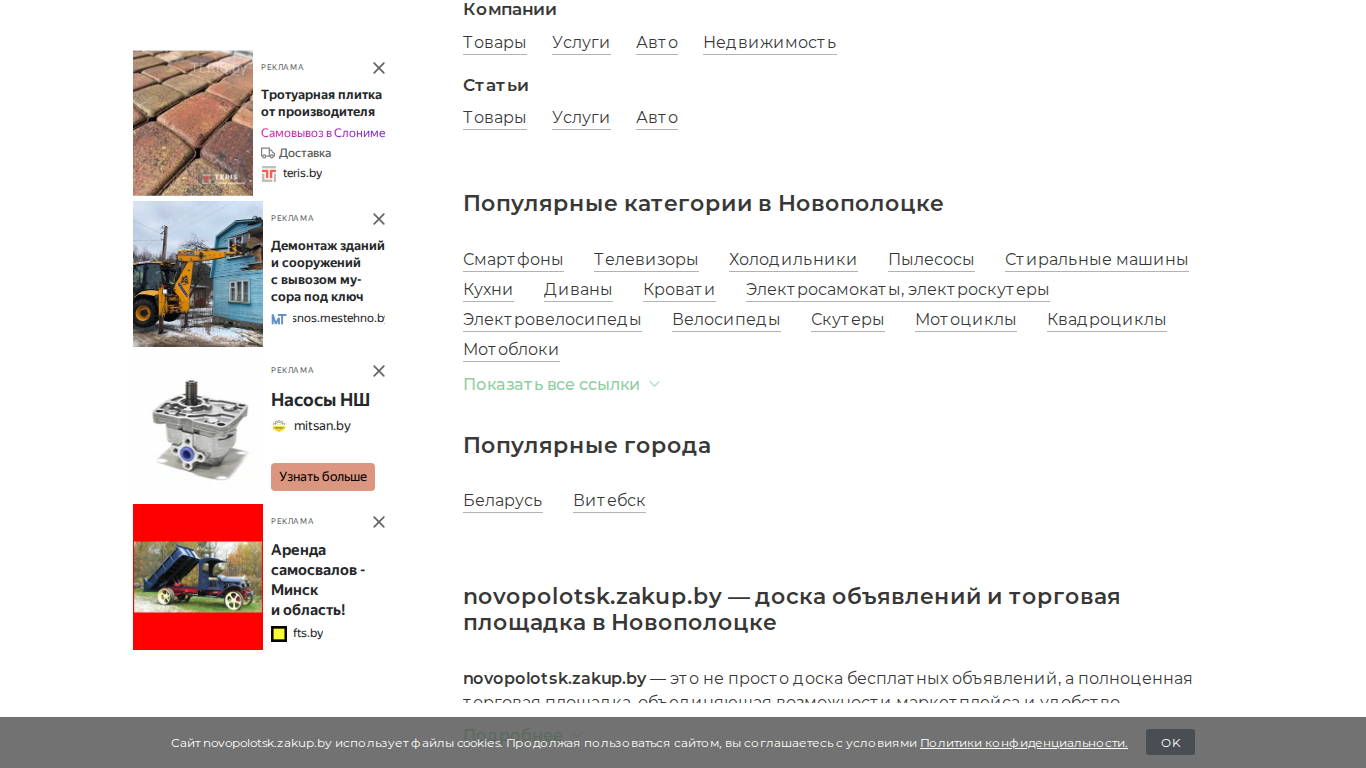Select the Витебск city link
This screenshot has height=768, width=1366.
(x=609, y=501)
